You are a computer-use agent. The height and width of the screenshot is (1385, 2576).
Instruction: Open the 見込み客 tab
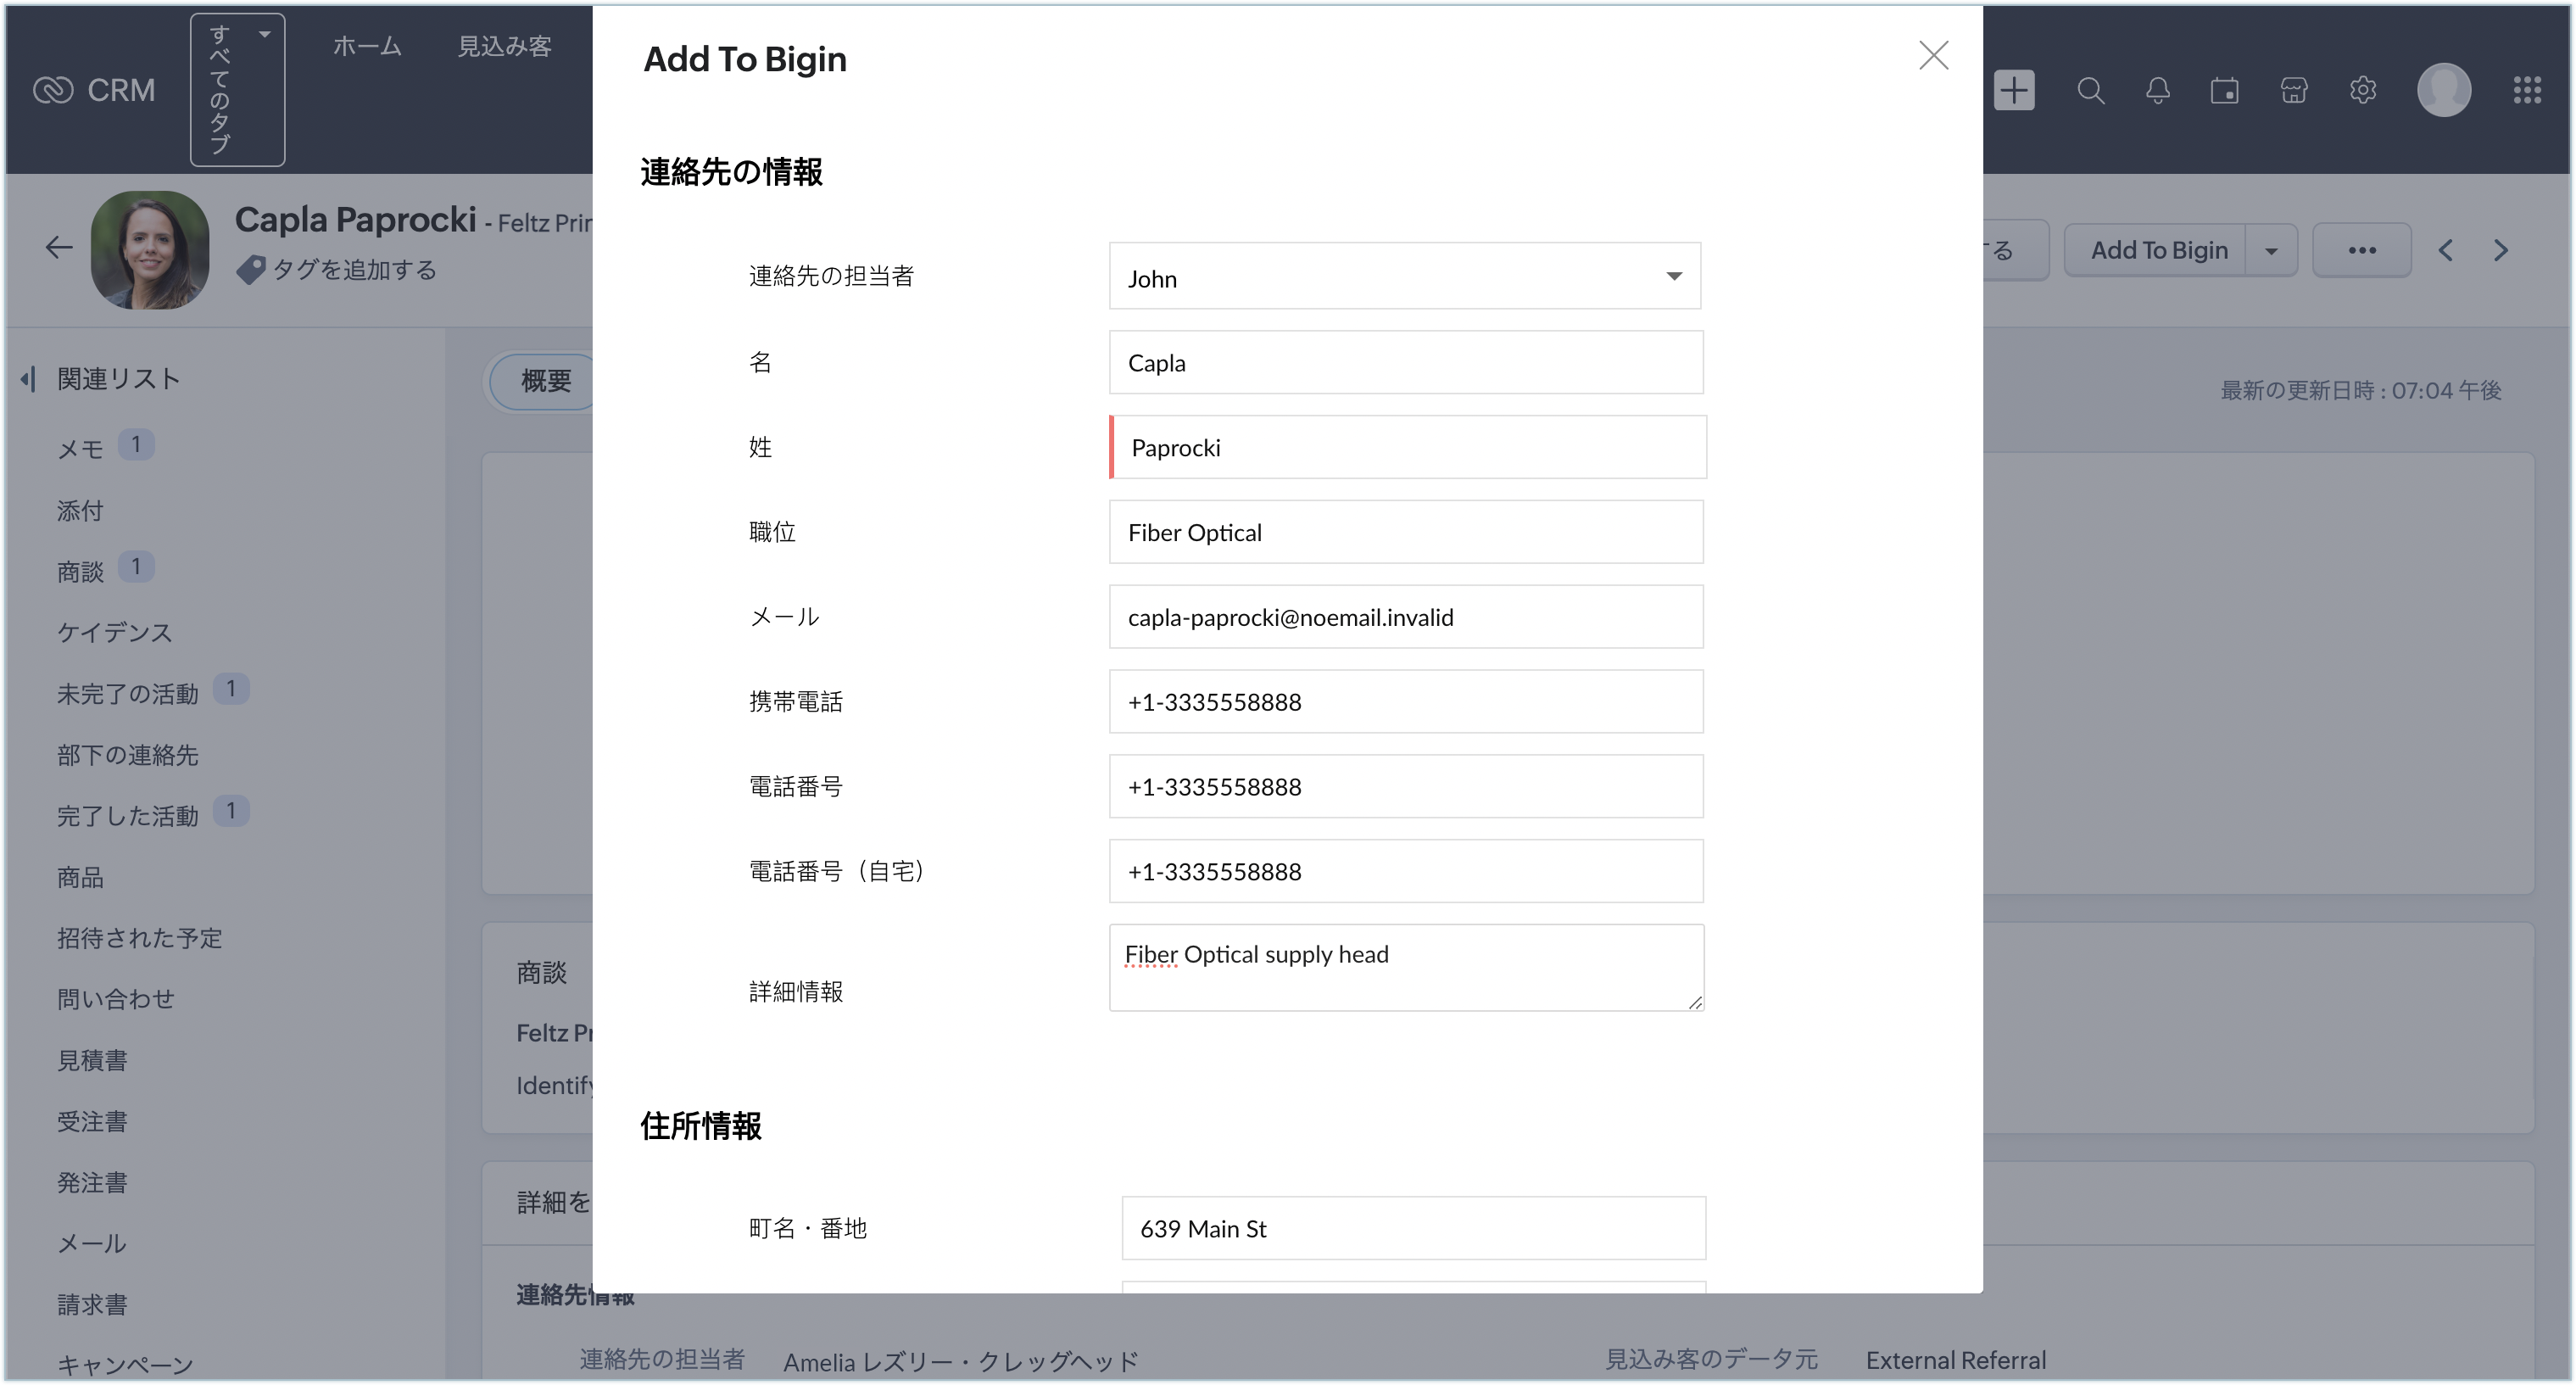tap(504, 46)
